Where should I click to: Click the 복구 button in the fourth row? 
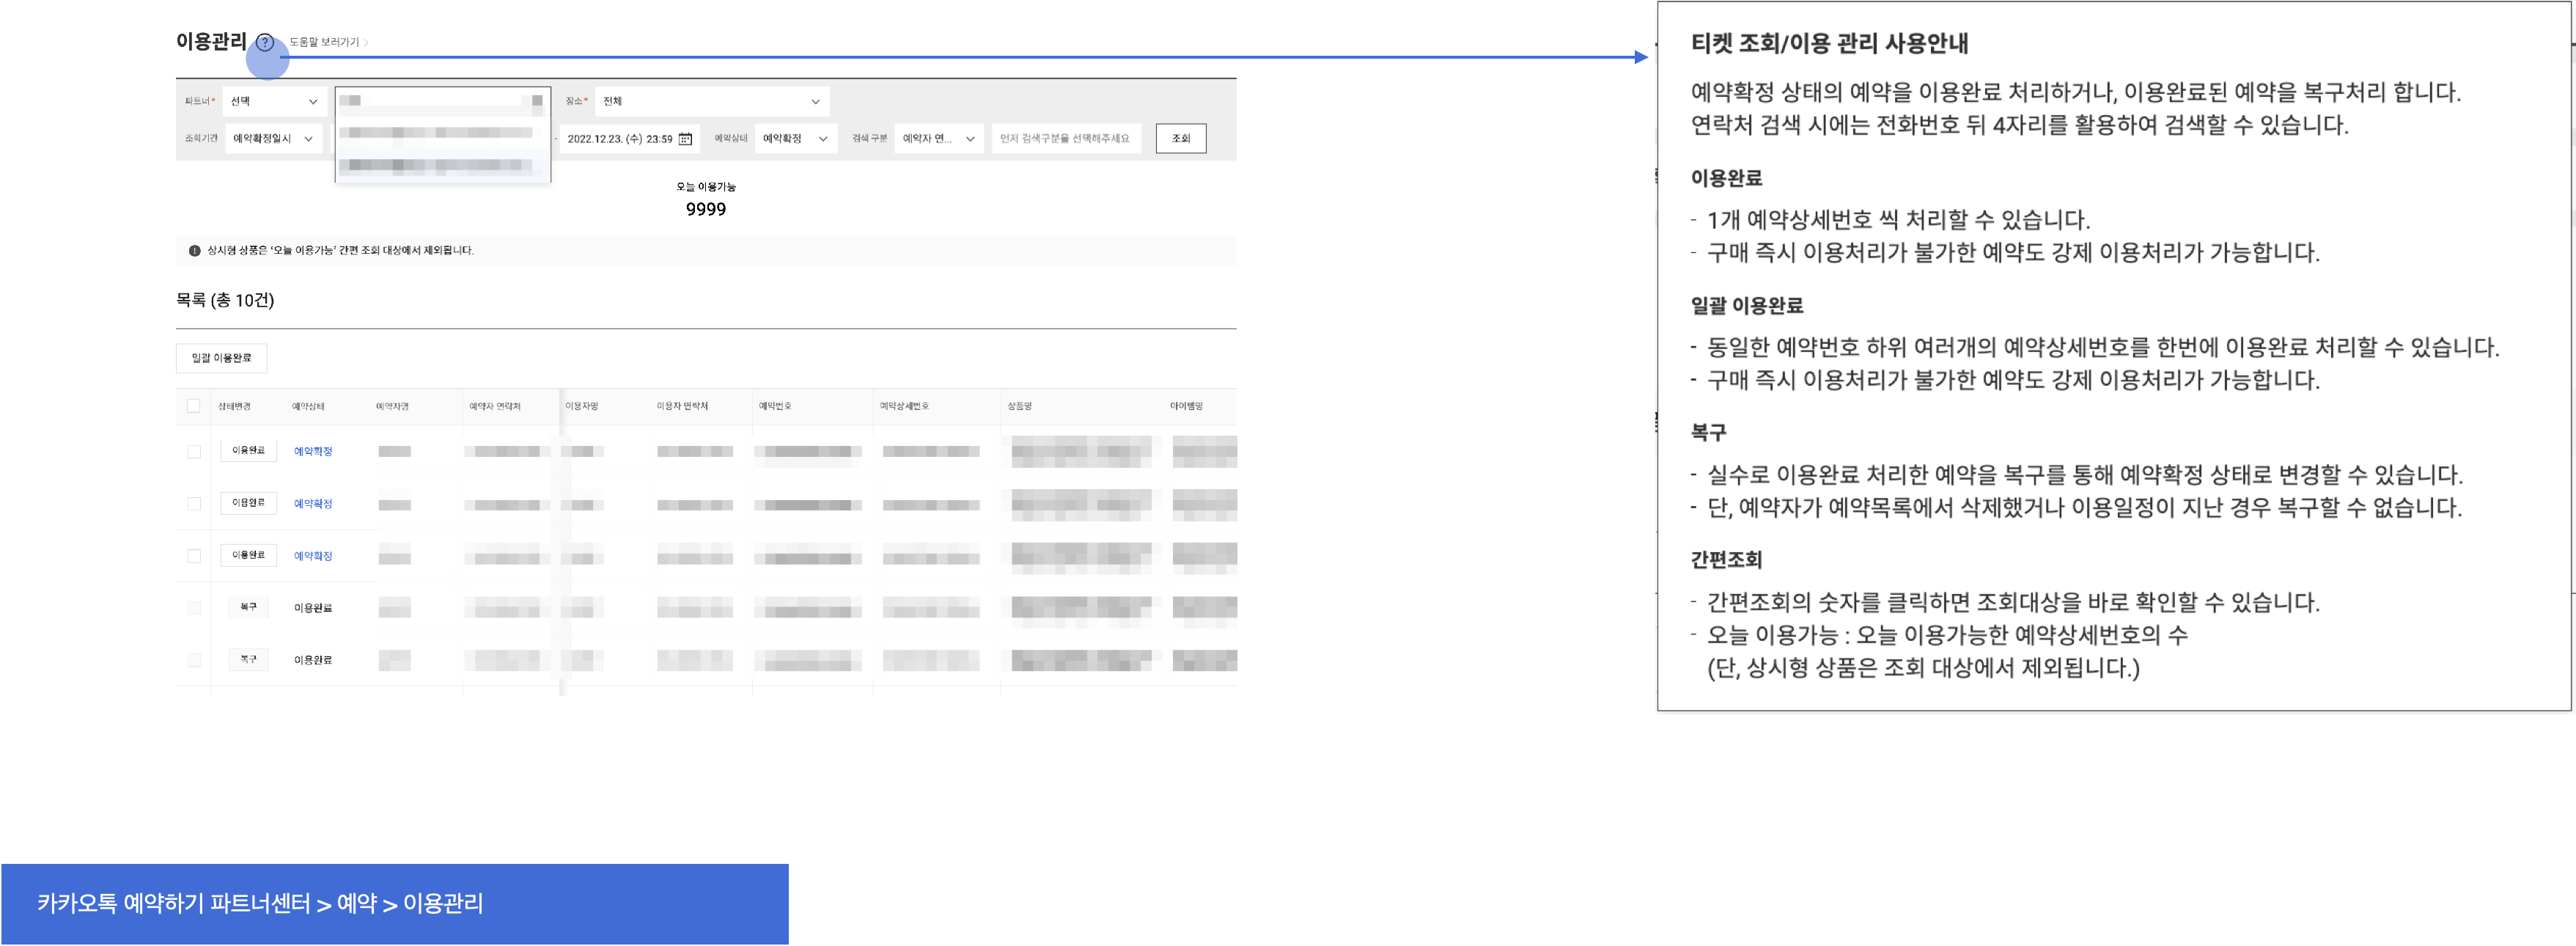pyautogui.click(x=248, y=607)
